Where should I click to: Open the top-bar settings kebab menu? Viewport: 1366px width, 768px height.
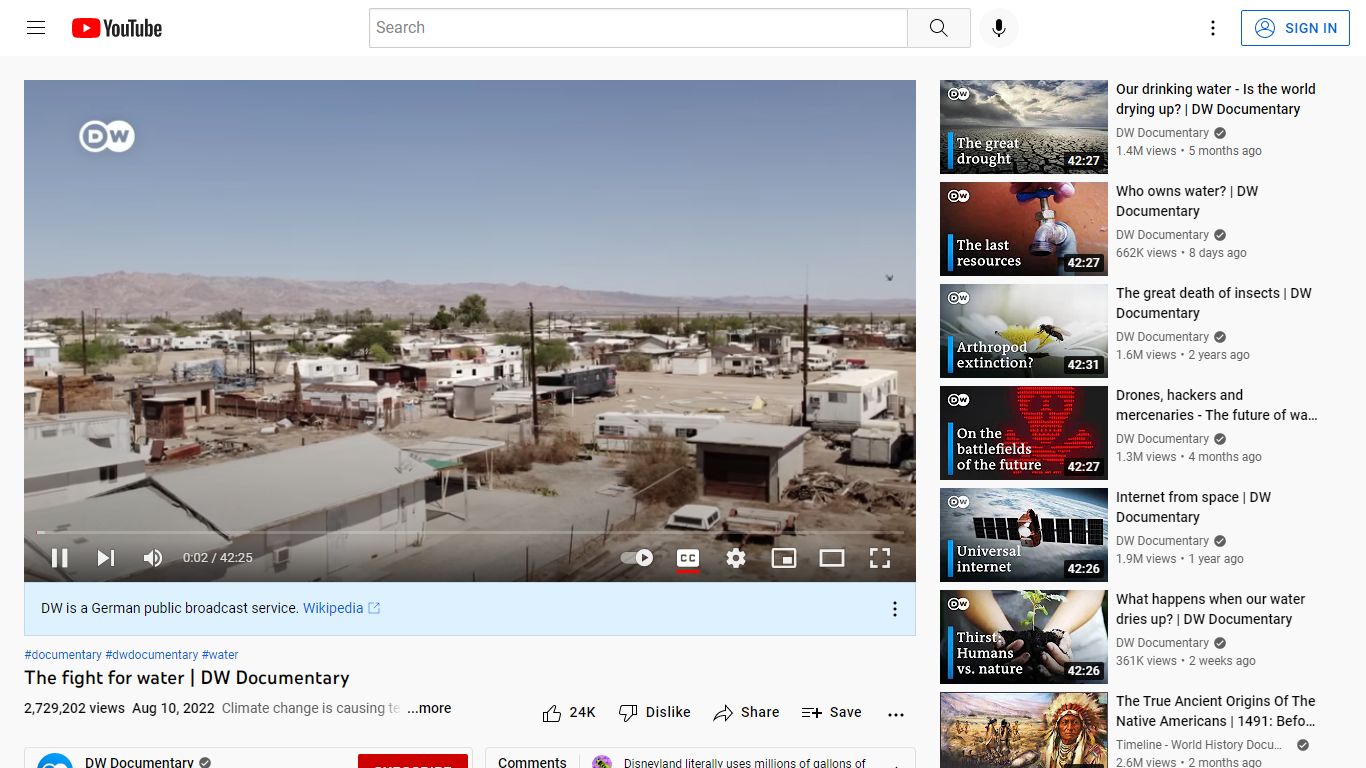click(1213, 28)
